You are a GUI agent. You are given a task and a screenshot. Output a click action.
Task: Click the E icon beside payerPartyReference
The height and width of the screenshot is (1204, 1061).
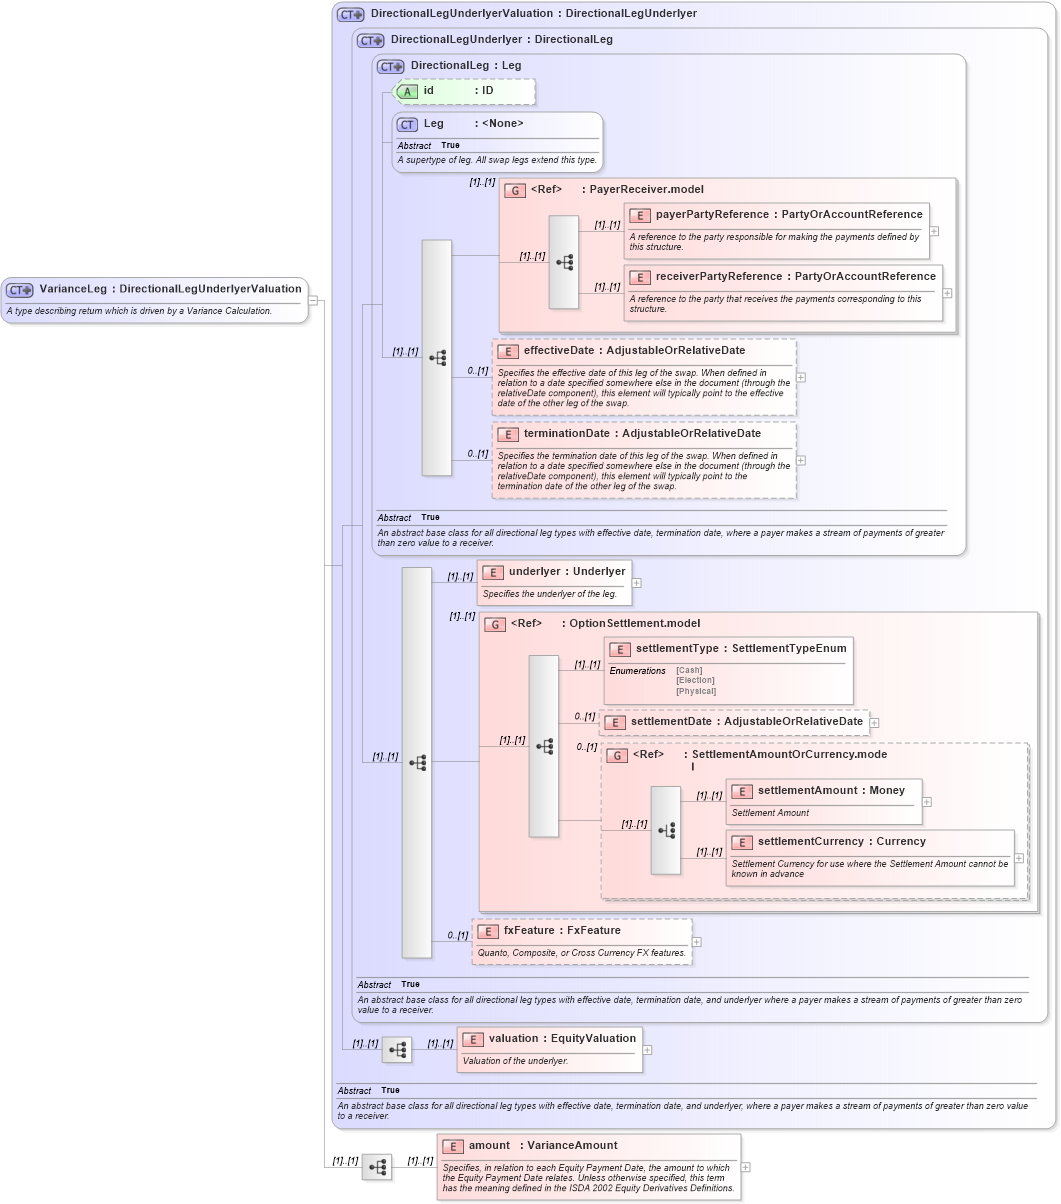tap(639, 215)
